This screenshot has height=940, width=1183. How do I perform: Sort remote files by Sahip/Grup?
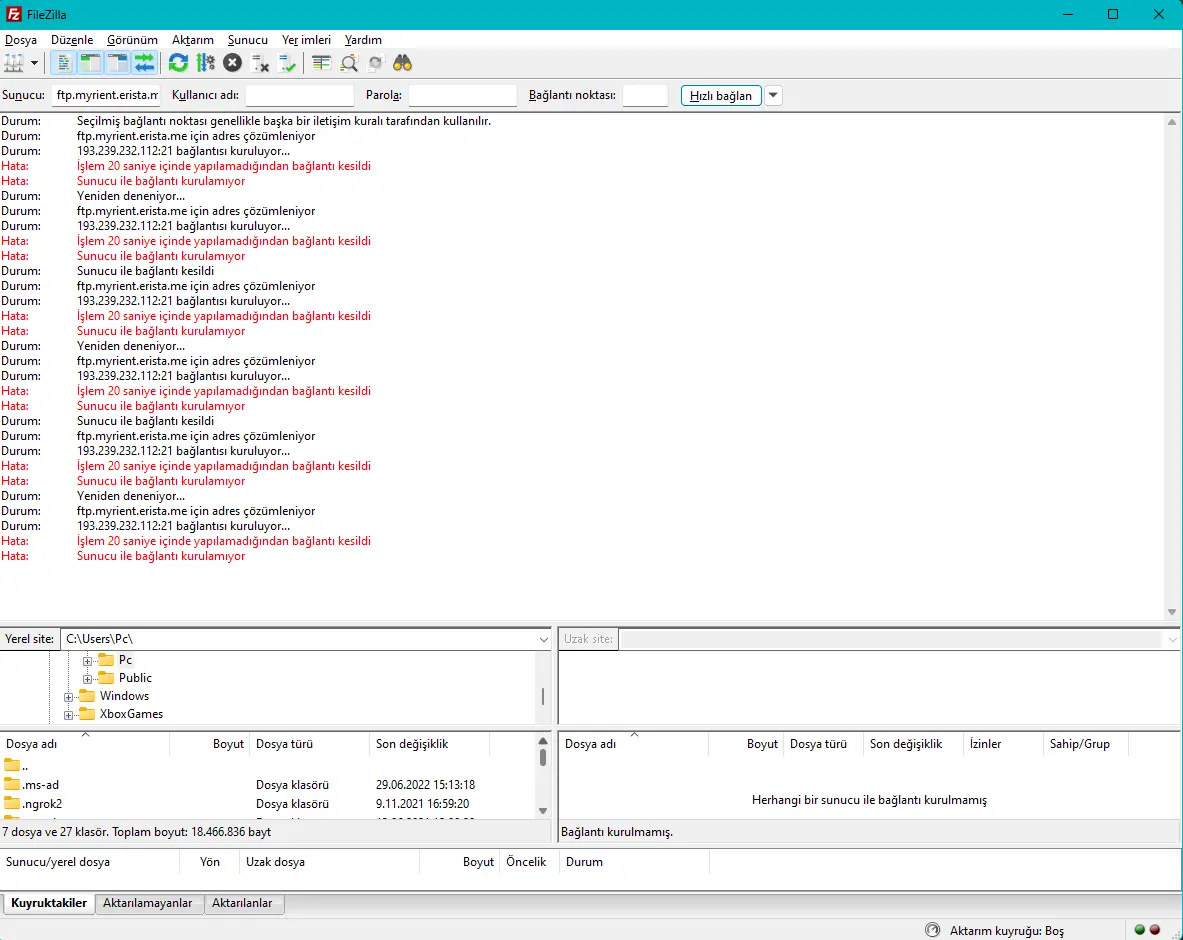point(1085,744)
